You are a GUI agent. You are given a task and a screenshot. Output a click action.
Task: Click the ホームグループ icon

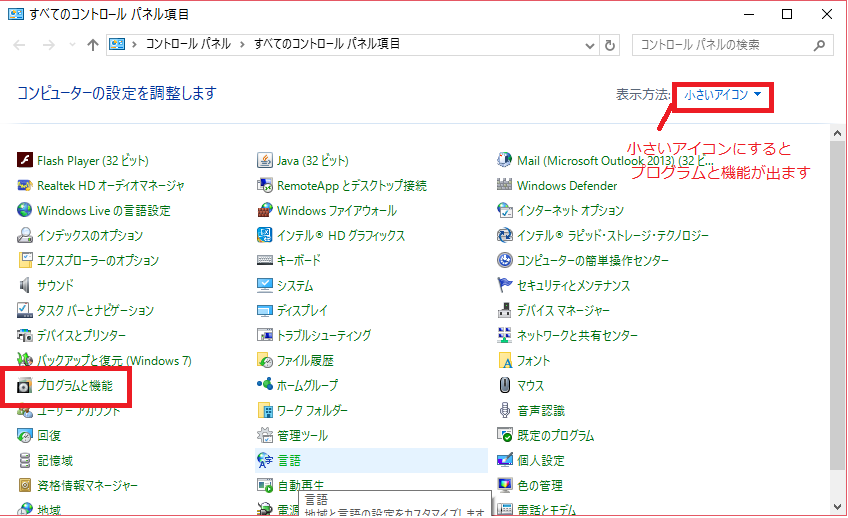[x=265, y=384]
